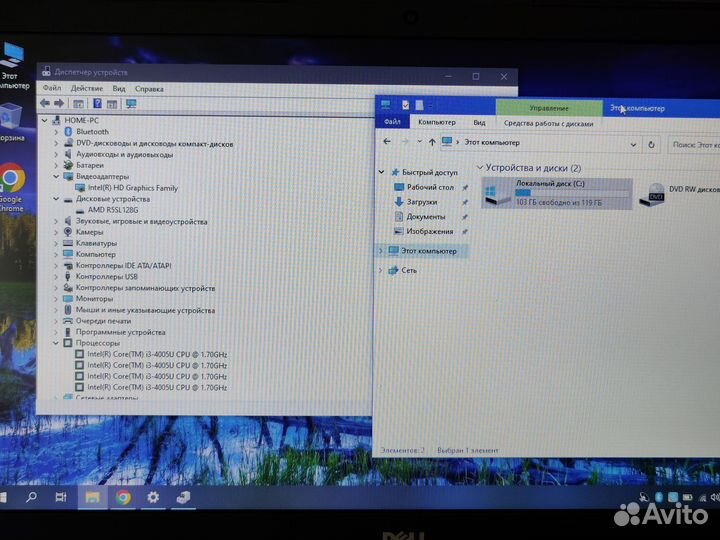Select Контроллеры IDE ATA/ATAPI row
This screenshot has height=540, width=720.
[x=124, y=265]
